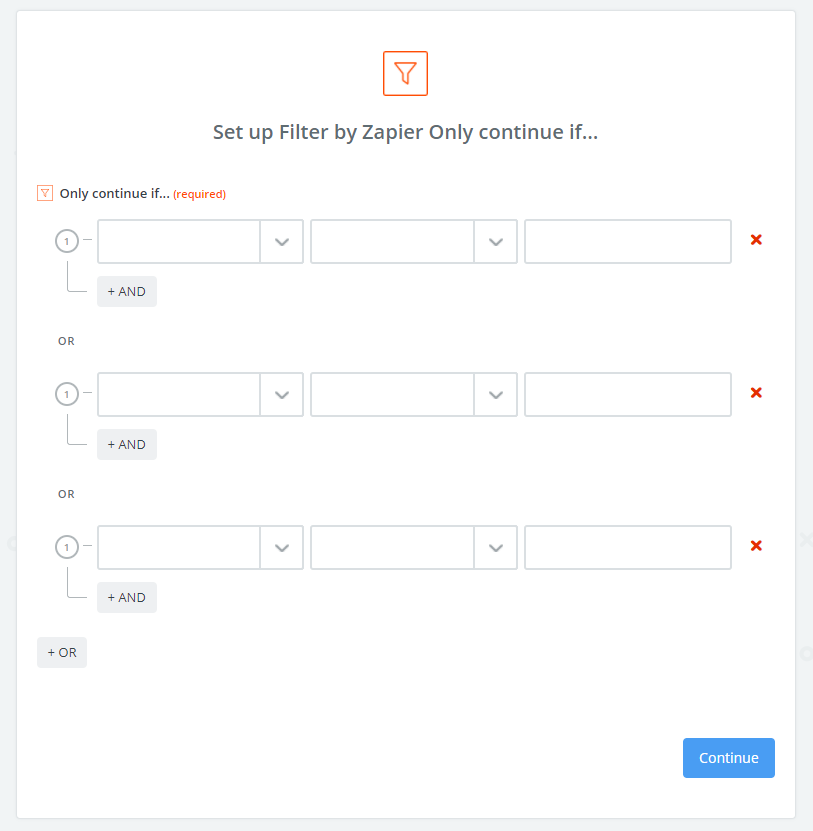Remove the first filter rule with red X

[756, 240]
